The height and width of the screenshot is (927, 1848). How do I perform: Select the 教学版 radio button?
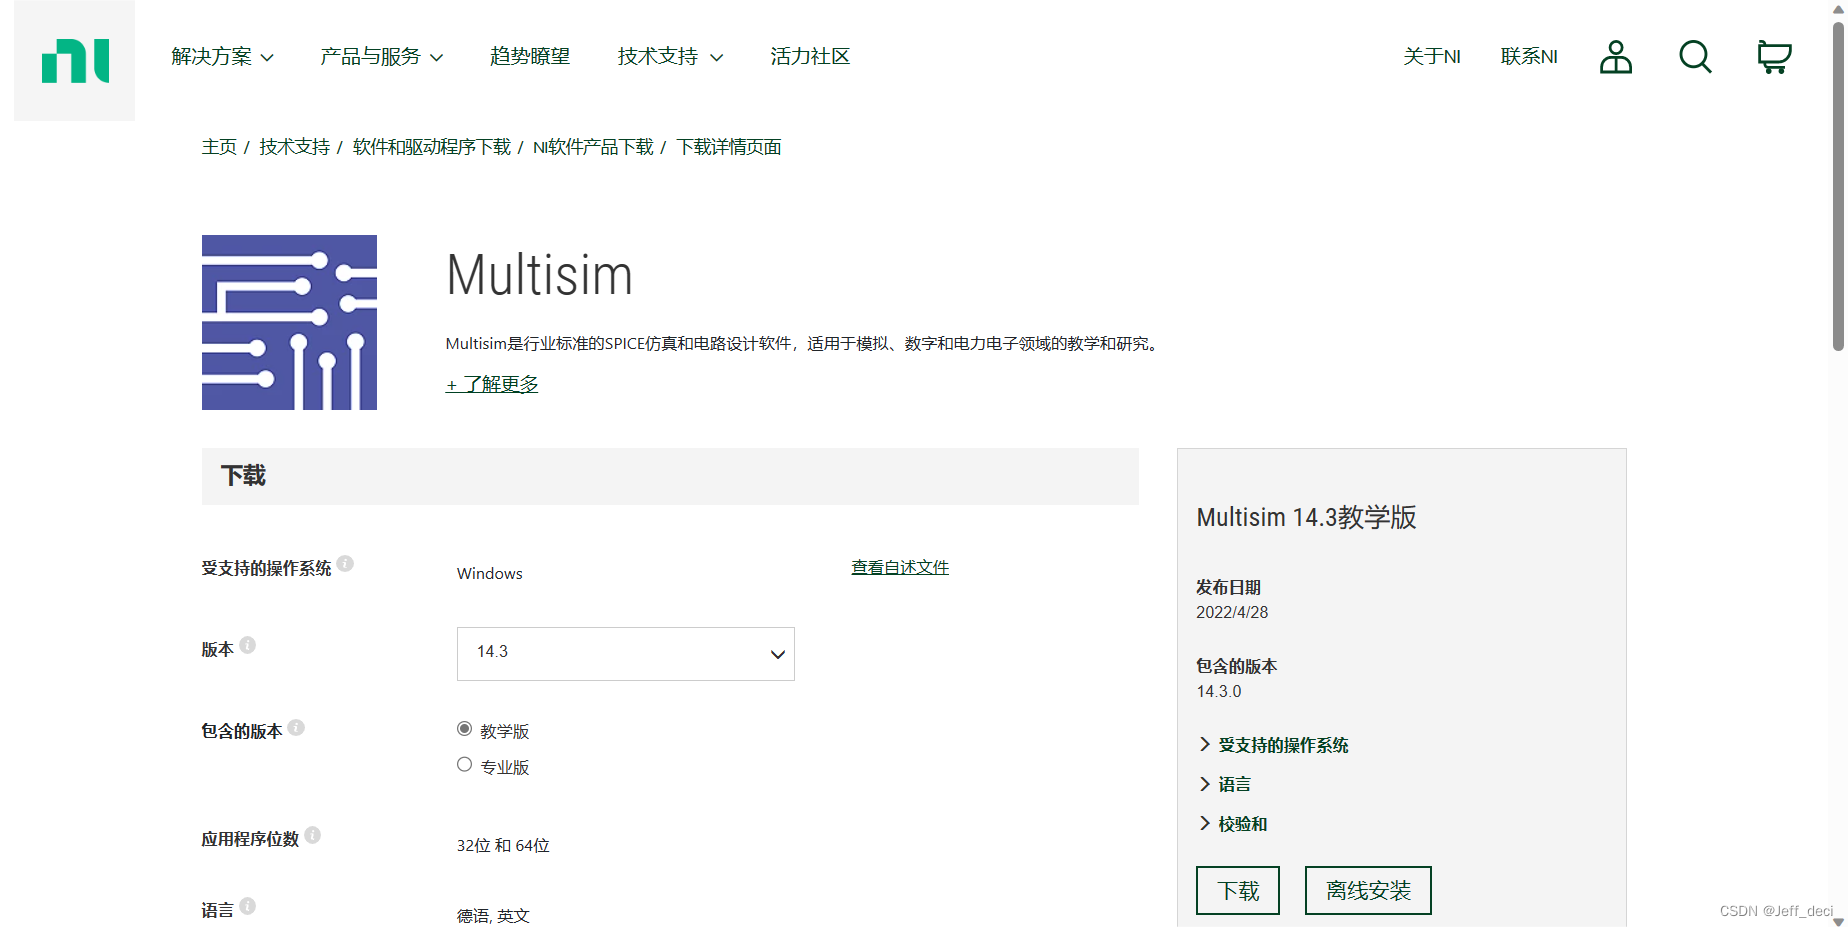click(x=464, y=728)
